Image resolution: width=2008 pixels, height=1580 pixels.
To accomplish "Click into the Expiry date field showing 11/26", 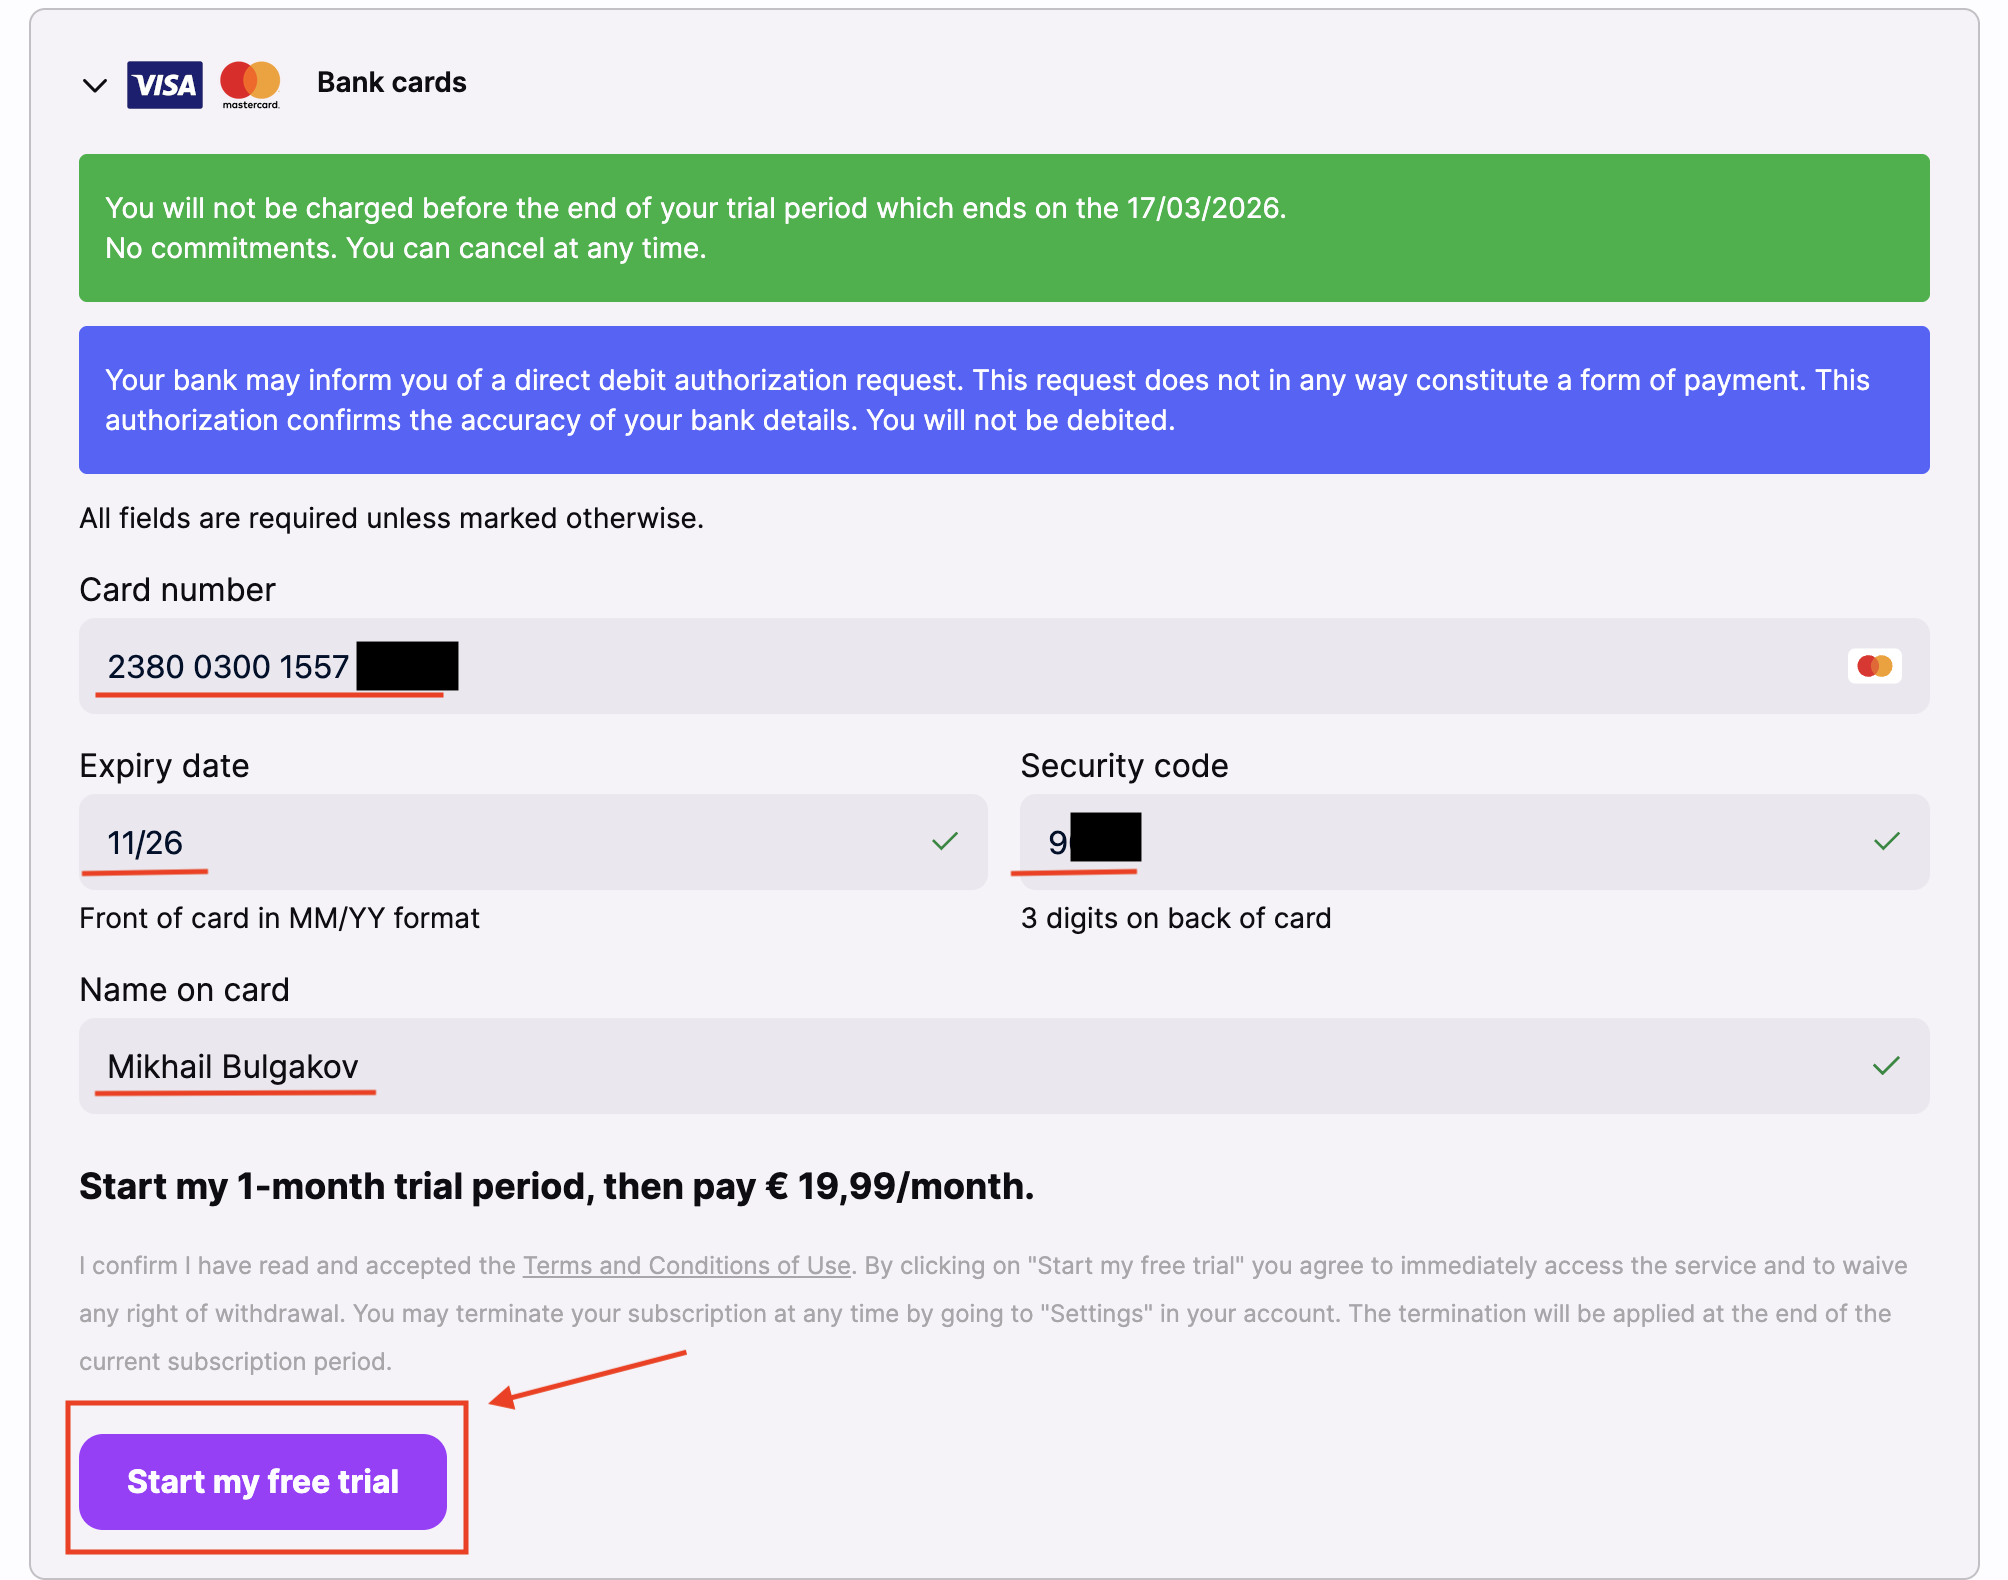I will pos(500,842).
